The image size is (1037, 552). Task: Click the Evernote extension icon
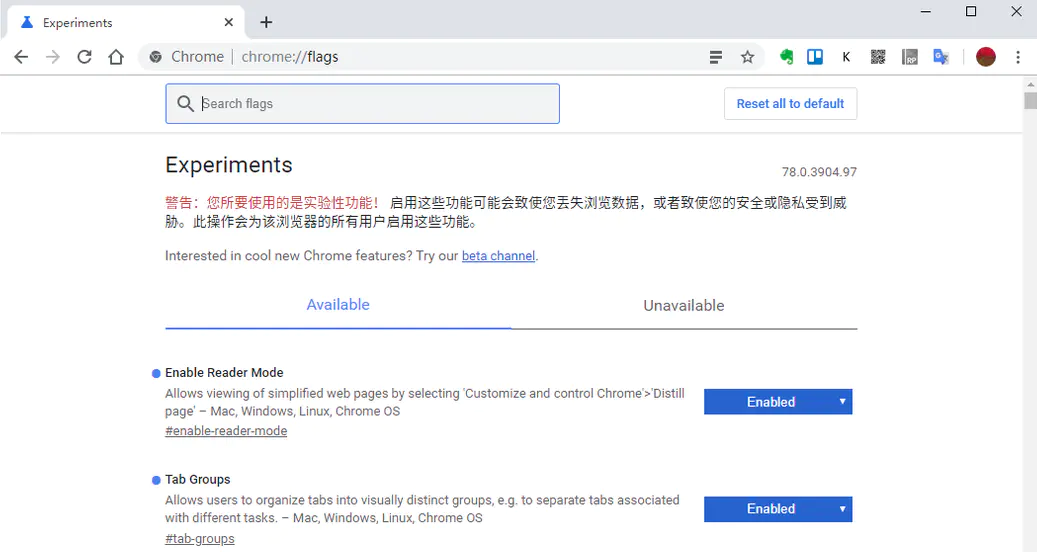[786, 57]
